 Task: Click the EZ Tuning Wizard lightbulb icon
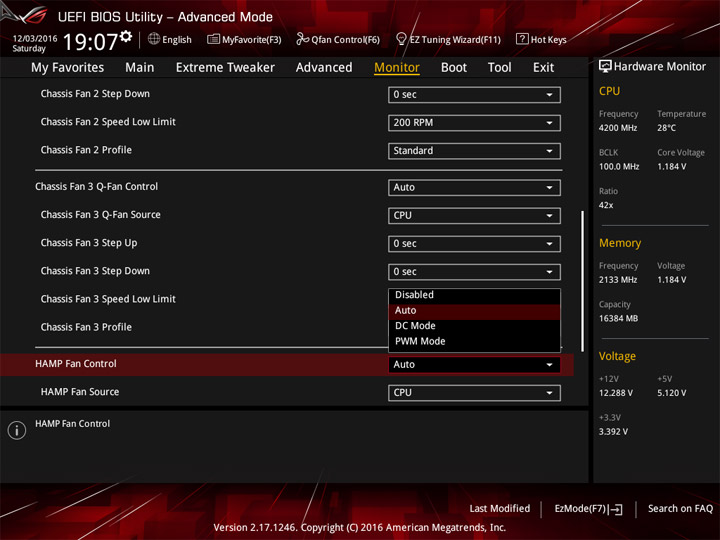pos(401,39)
